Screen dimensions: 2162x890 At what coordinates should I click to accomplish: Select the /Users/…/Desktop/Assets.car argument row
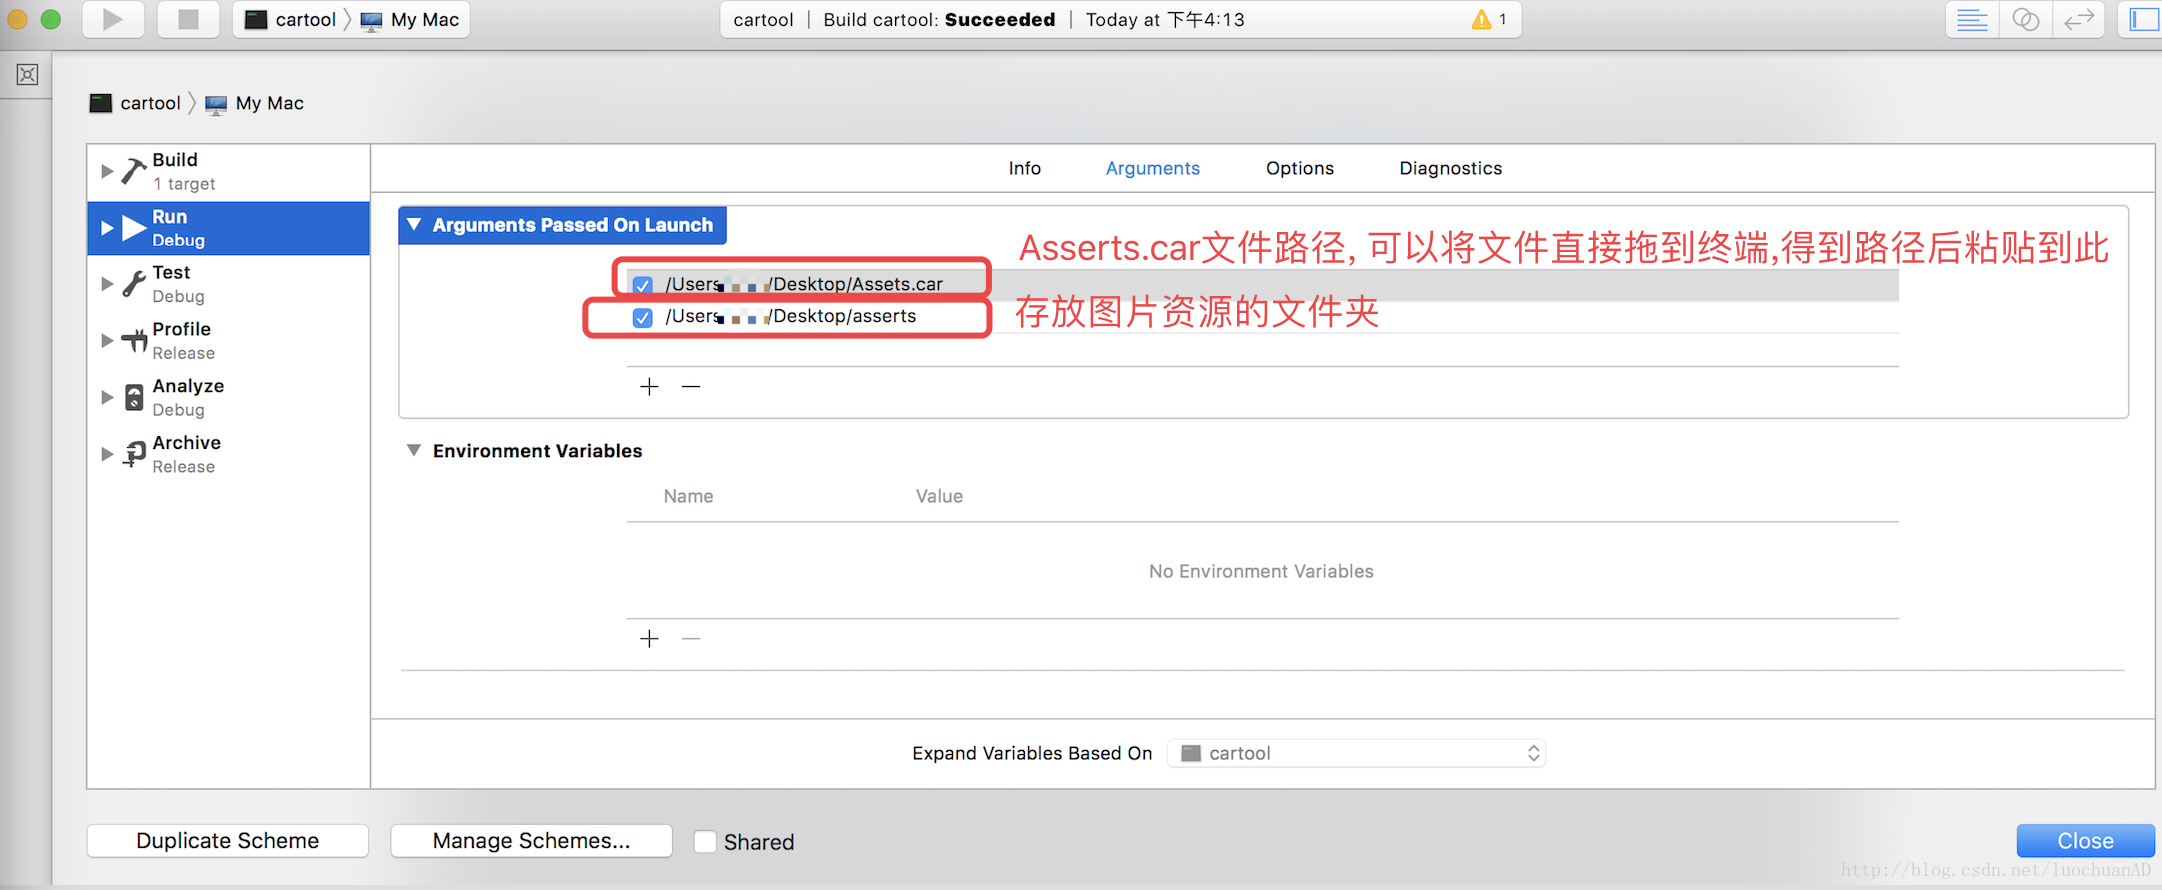coord(1262,285)
